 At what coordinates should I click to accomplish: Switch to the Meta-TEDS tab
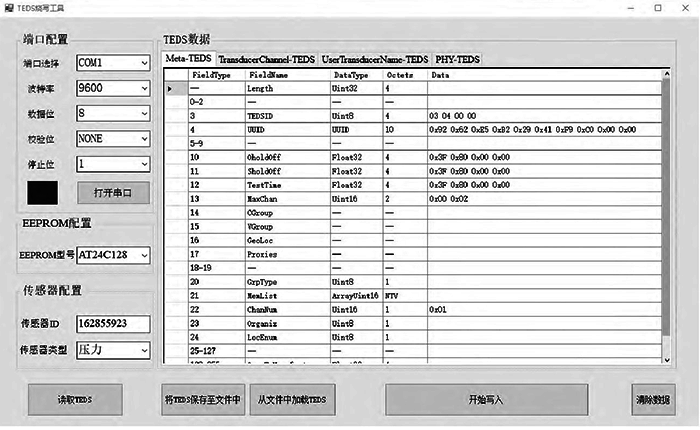(x=189, y=60)
